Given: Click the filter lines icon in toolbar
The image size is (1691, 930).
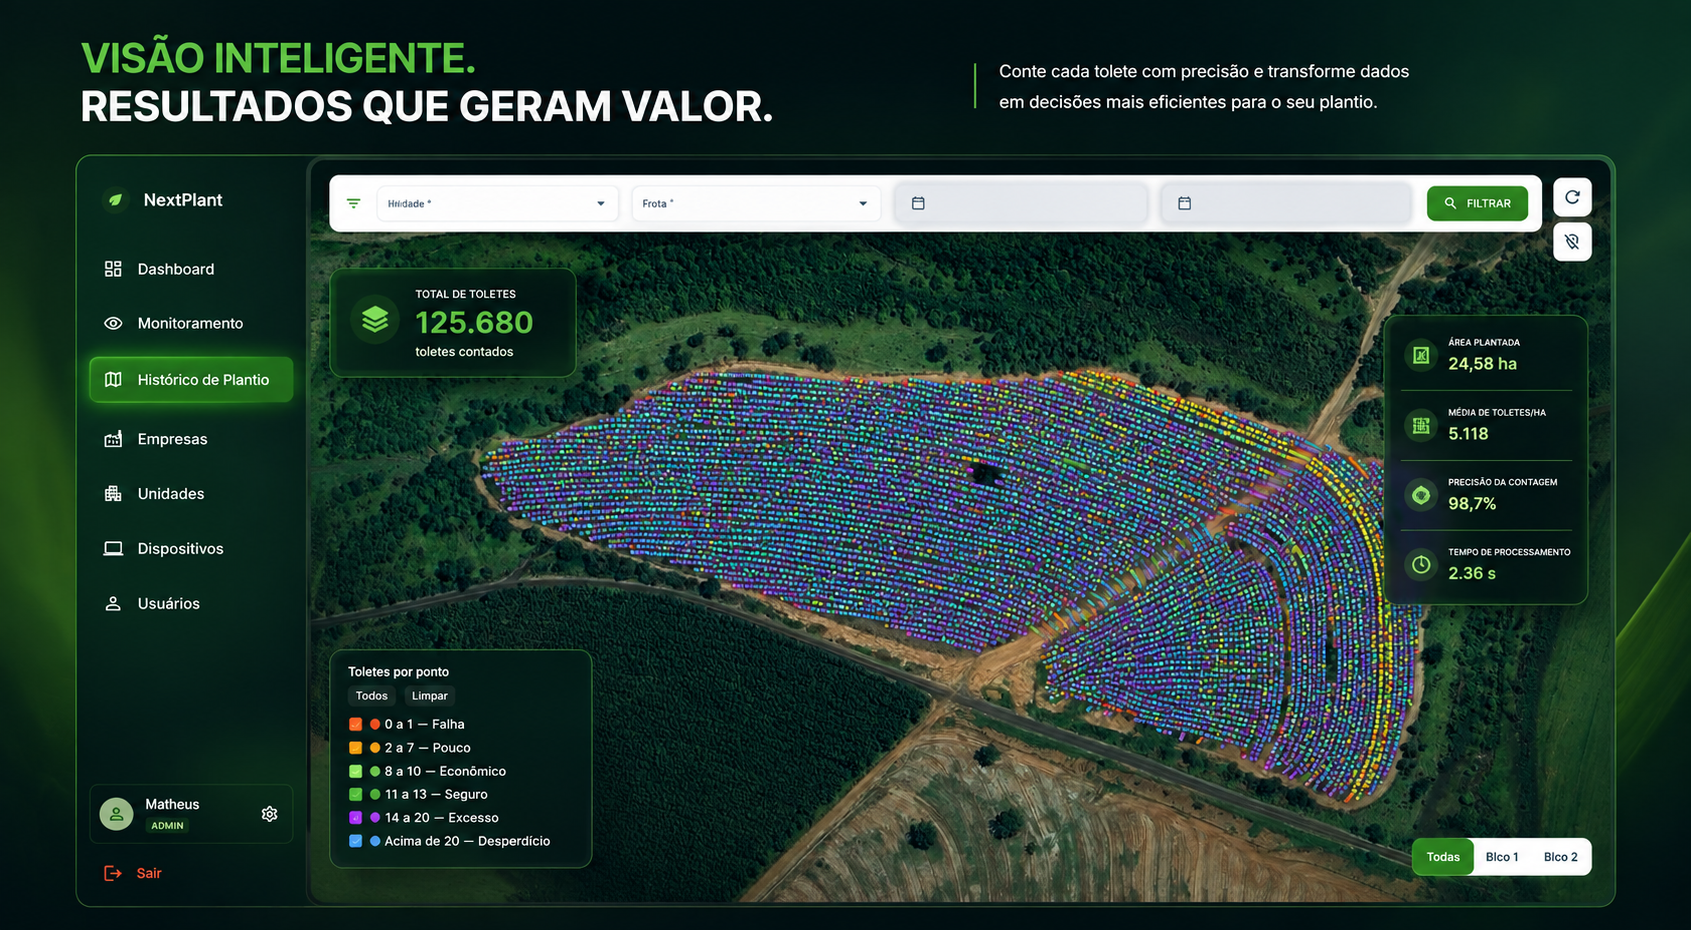Looking at the screenshot, I should 353,203.
